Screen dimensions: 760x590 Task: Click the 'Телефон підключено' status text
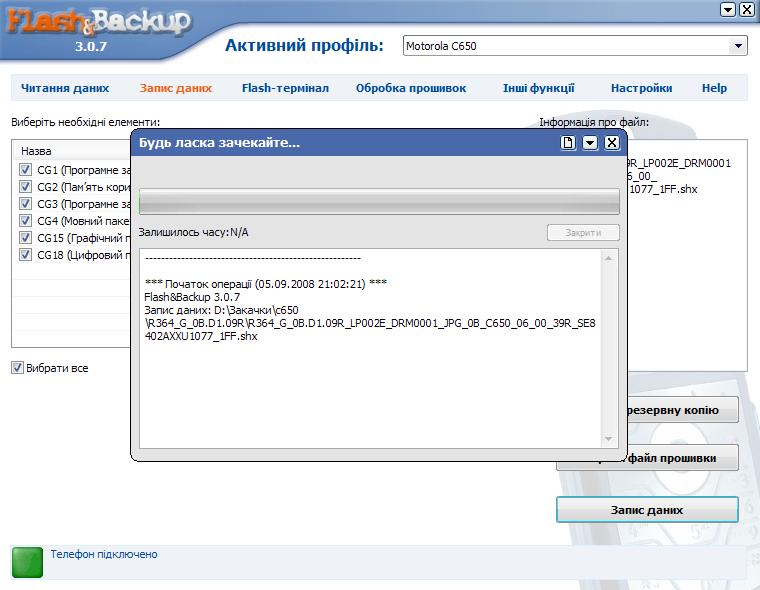click(104, 554)
